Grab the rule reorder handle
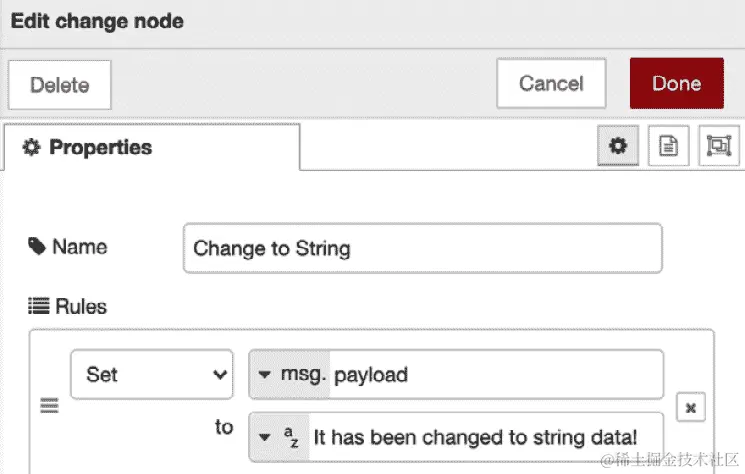The height and width of the screenshot is (474, 745). coord(49,406)
